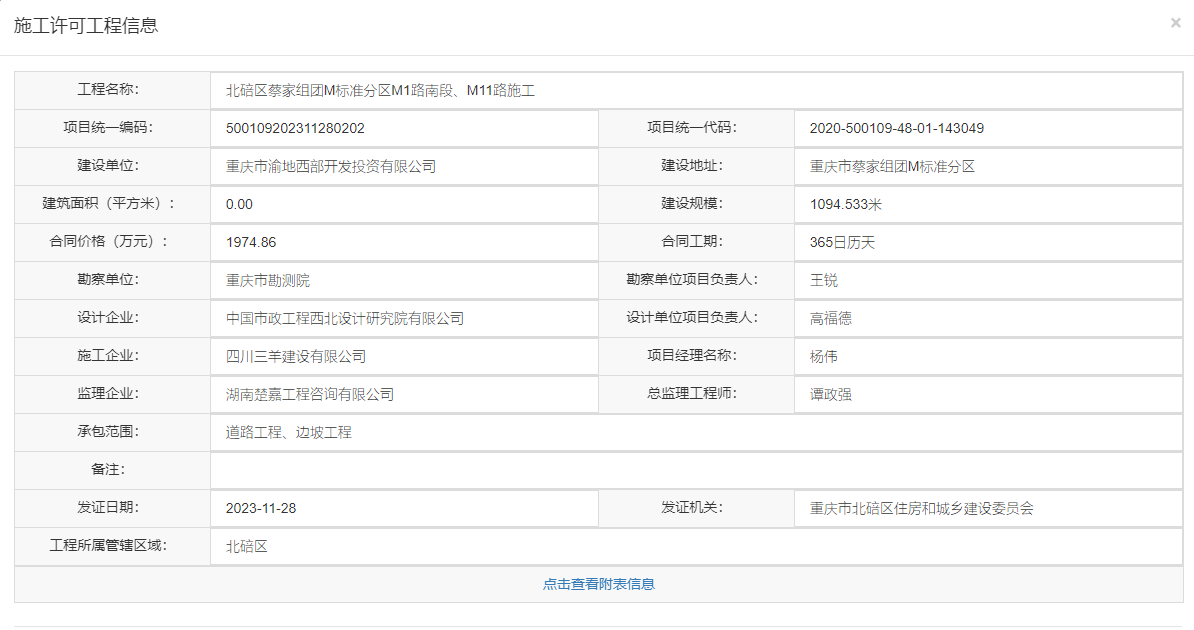Viewport: 1194px width, 630px height.
Task: Select the code 500109202311280202
Action: point(295,128)
